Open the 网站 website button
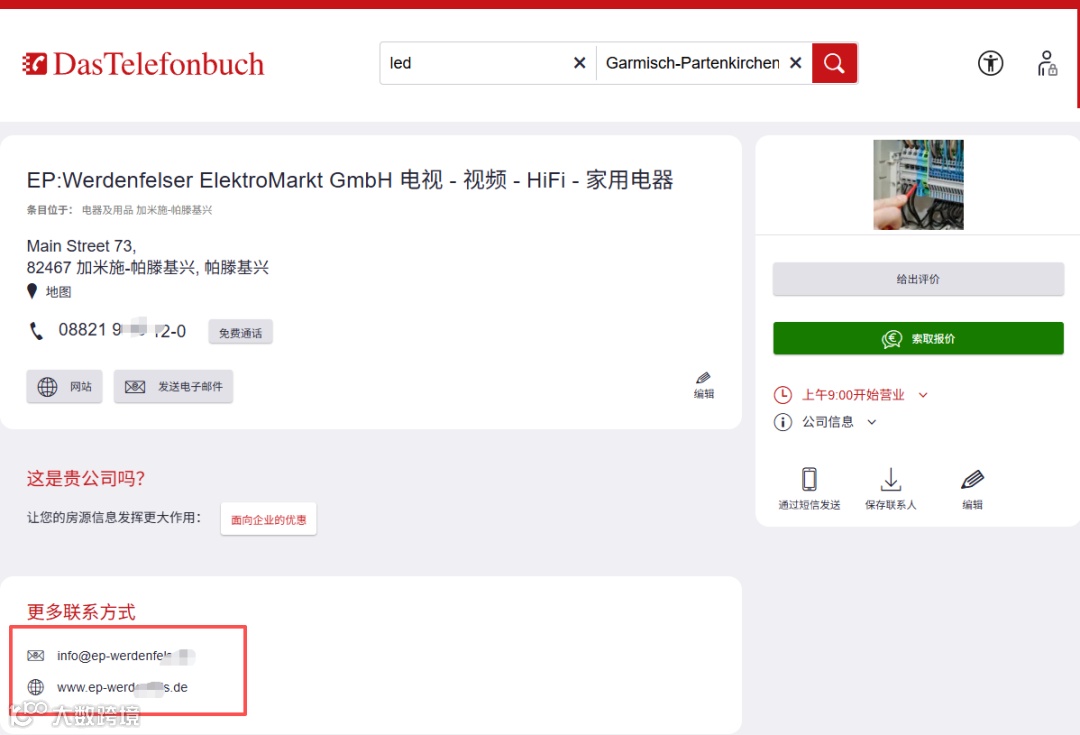Screen dimensions: 1080x735 pyautogui.click(x=64, y=386)
